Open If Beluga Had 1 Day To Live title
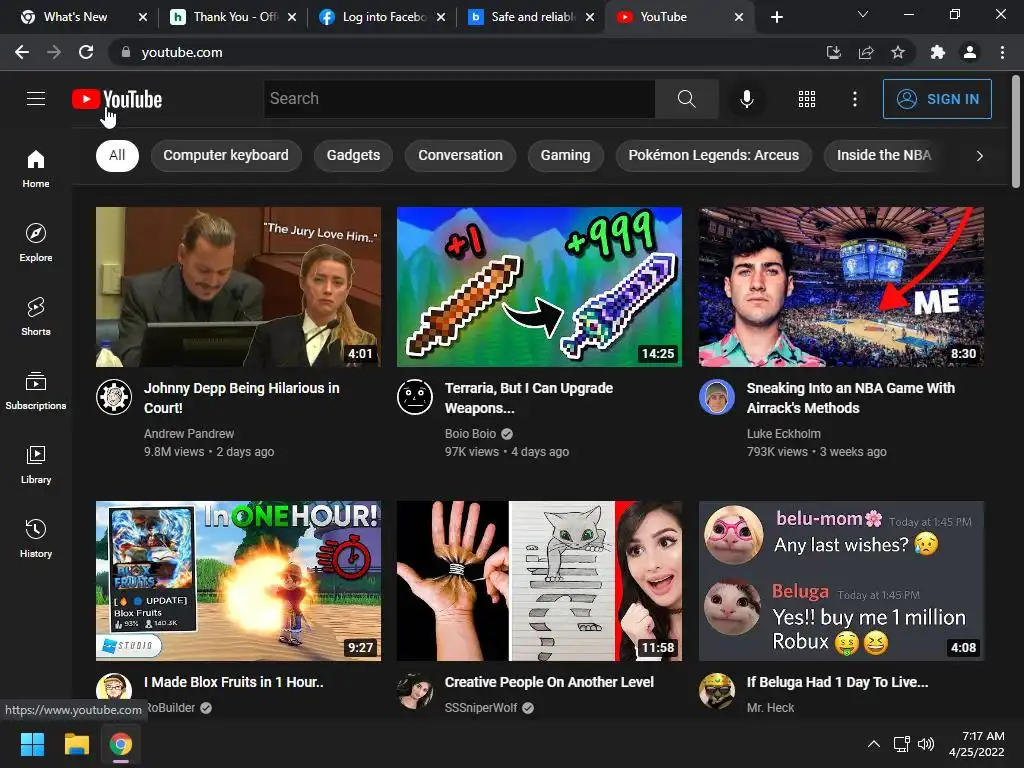This screenshot has width=1024, height=768. 837,682
